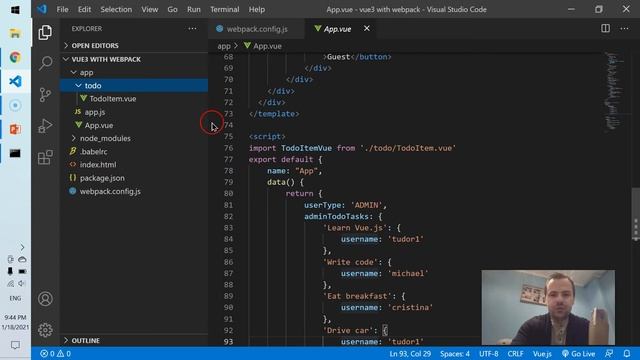Open app.js in explorer
640x360 pixels.
pos(134,112)
